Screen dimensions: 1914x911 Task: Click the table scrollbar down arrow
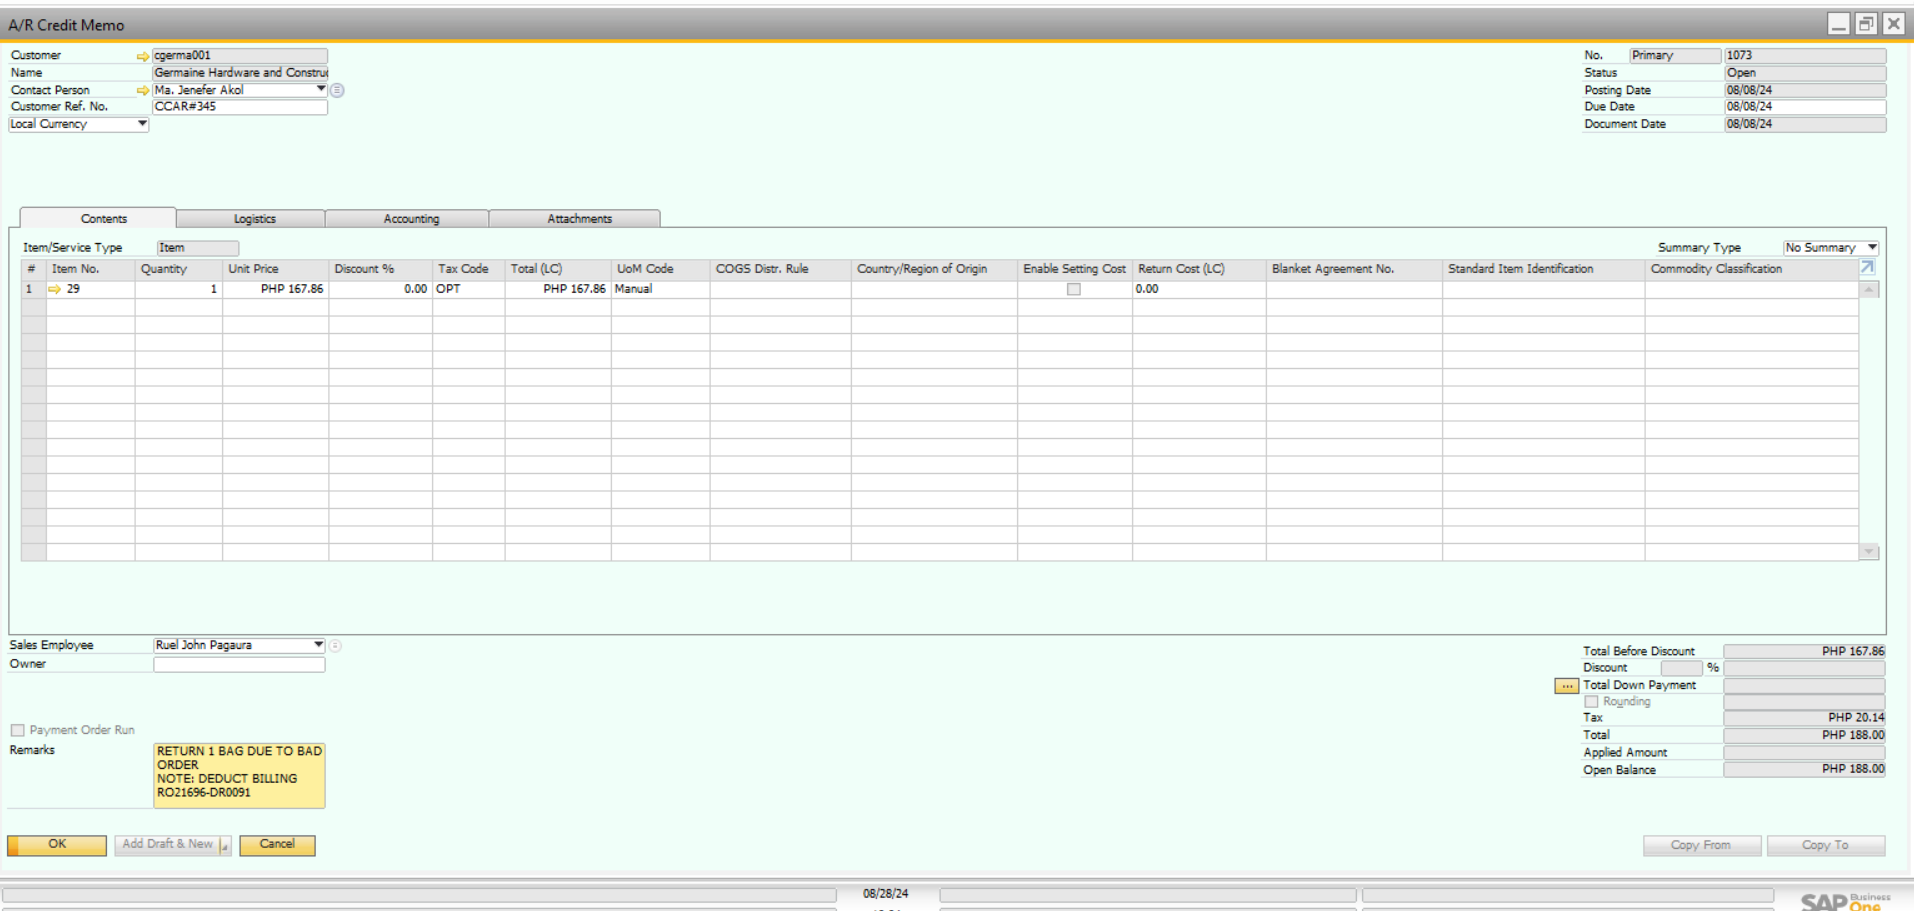point(1868,552)
